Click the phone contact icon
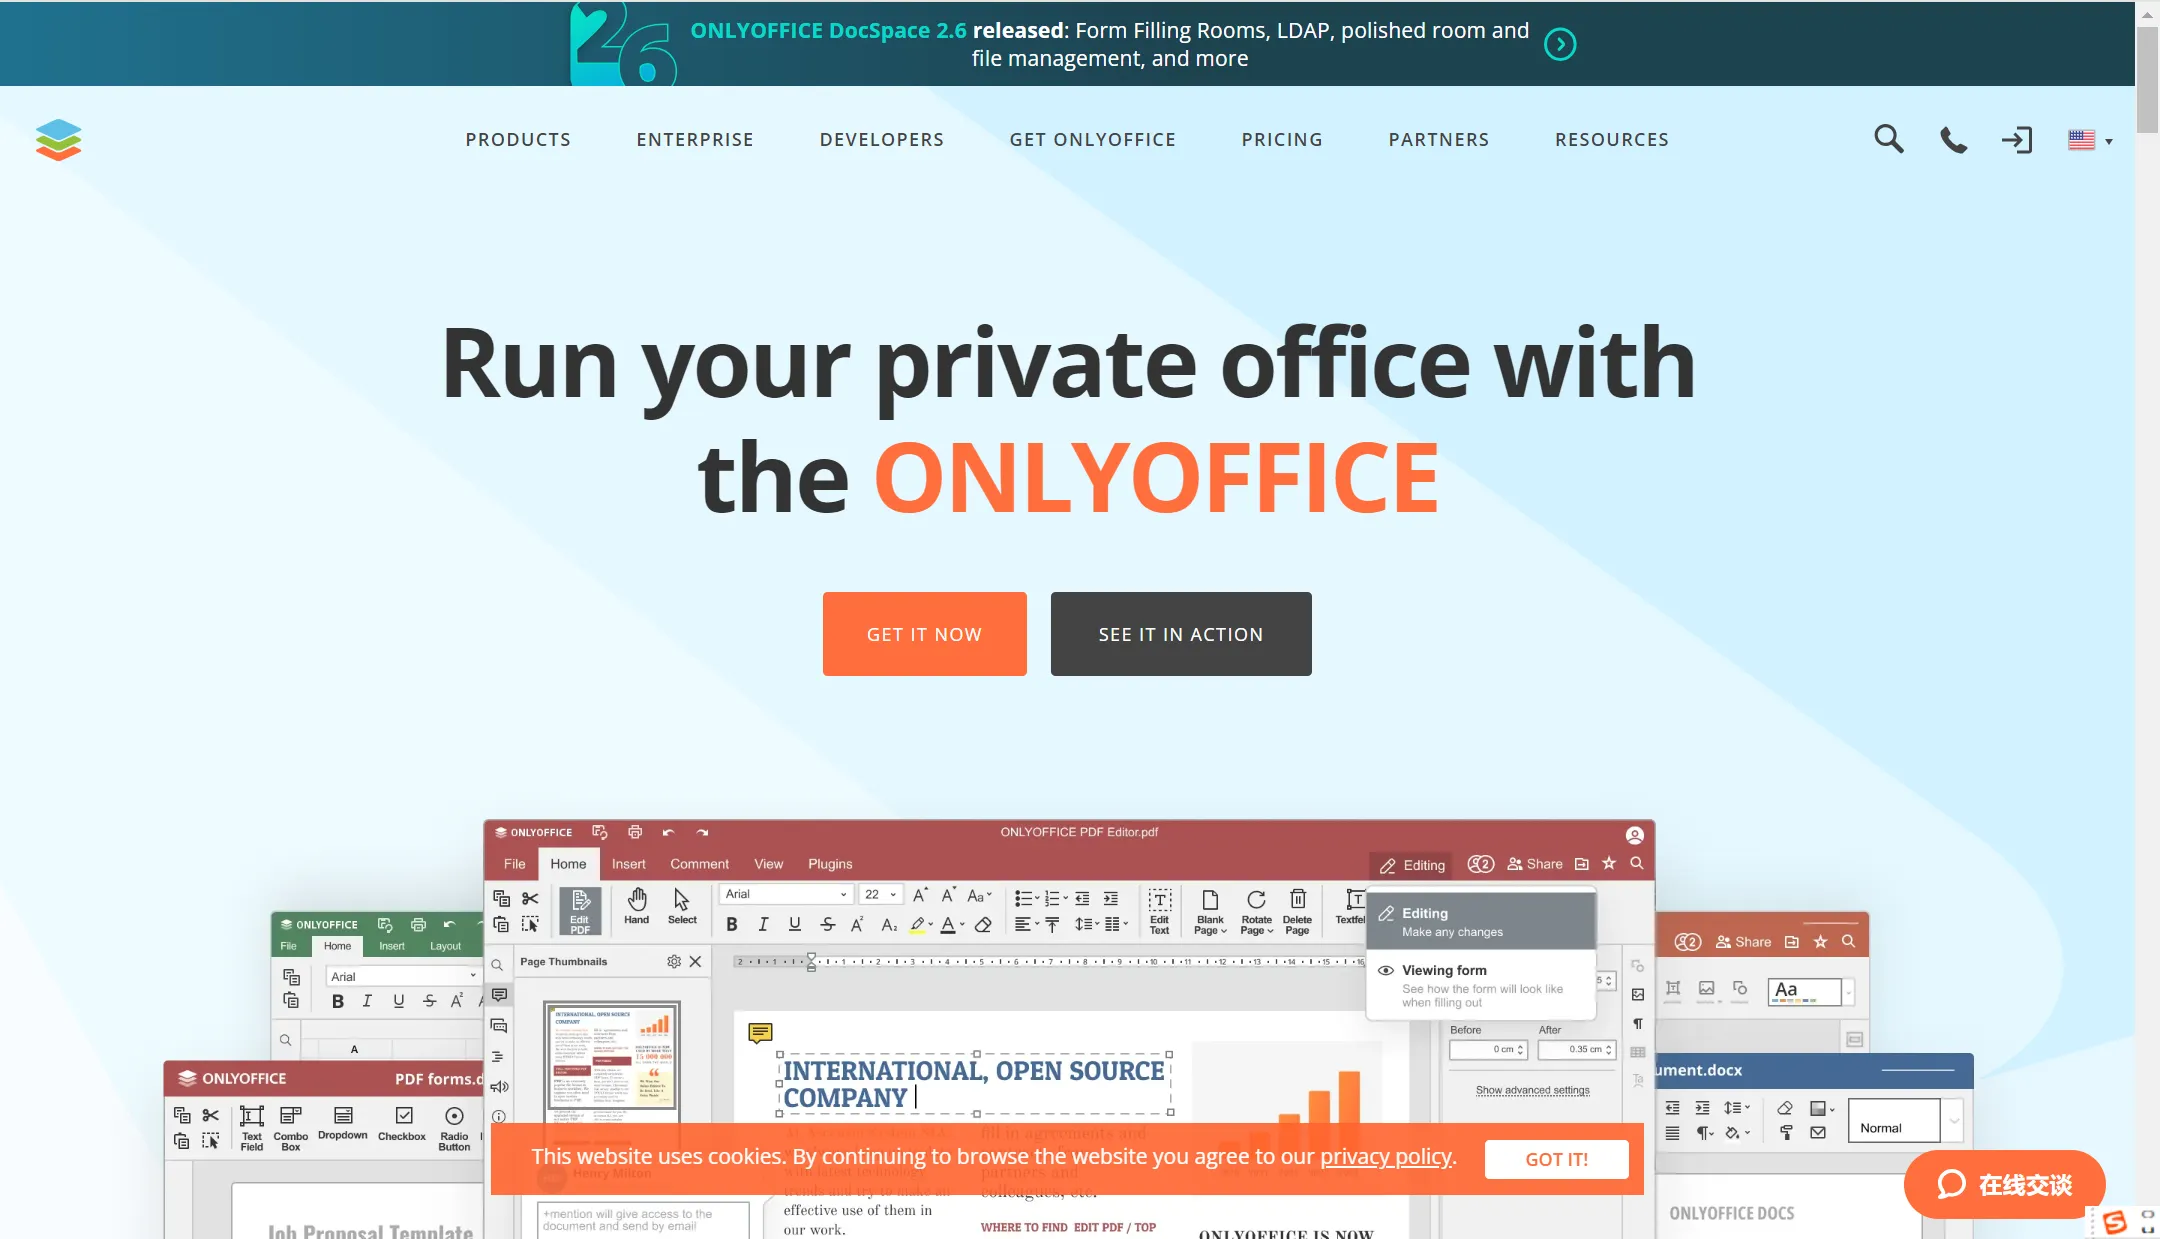The height and width of the screenshot is (1239, 2160). [x=1952, y=139]
